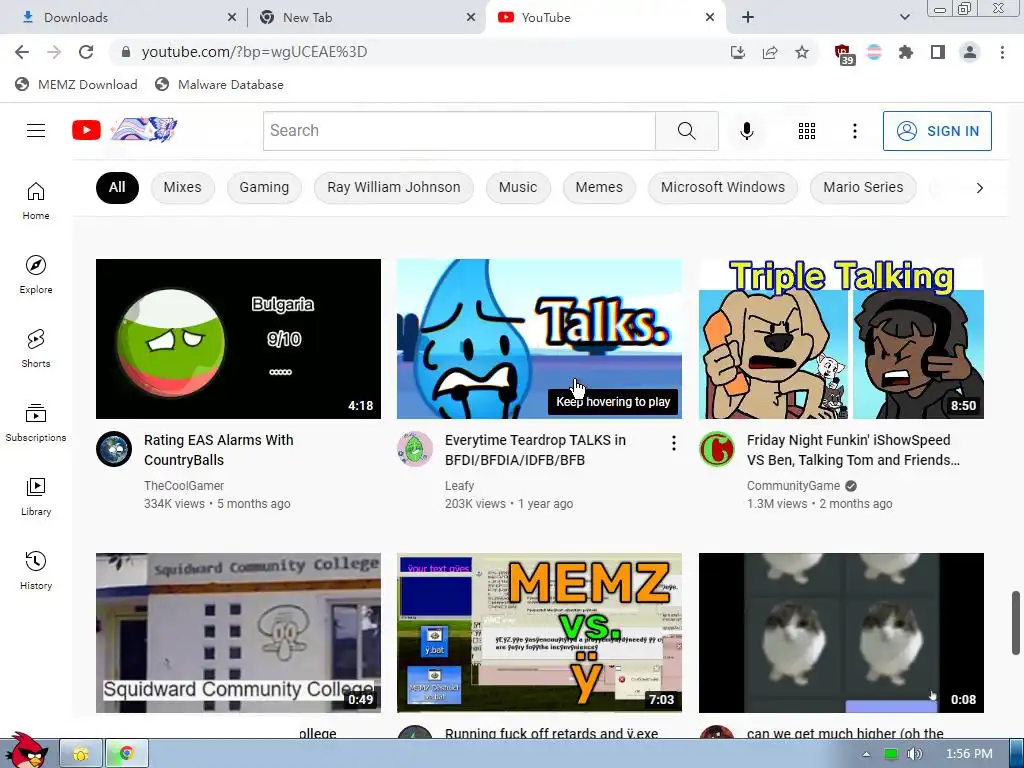Open Chrome from the taskbar

[127, 754]
